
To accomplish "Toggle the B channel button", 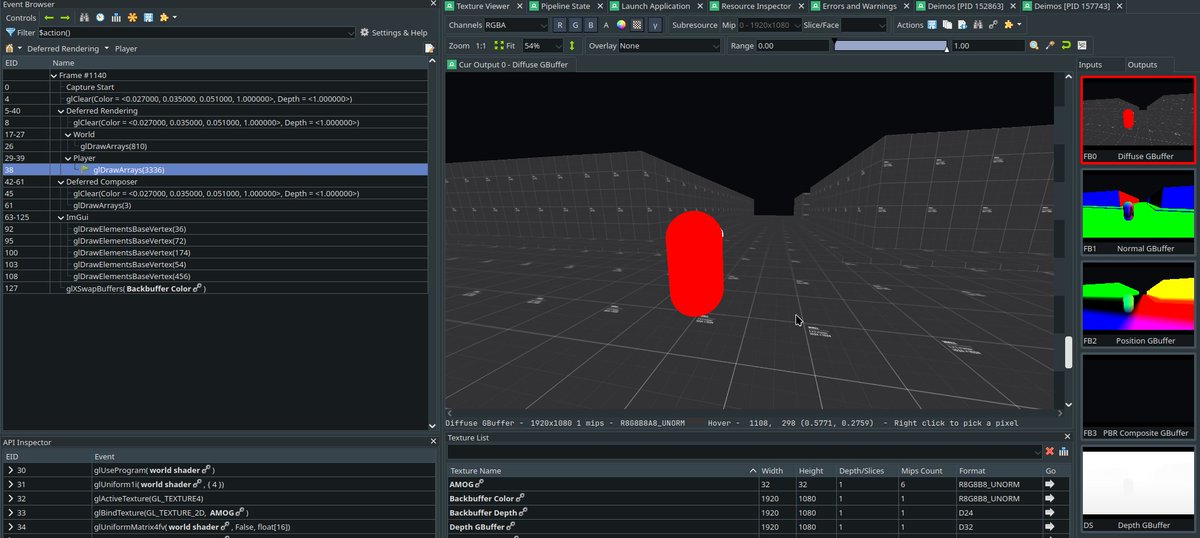I will point(591,24).
